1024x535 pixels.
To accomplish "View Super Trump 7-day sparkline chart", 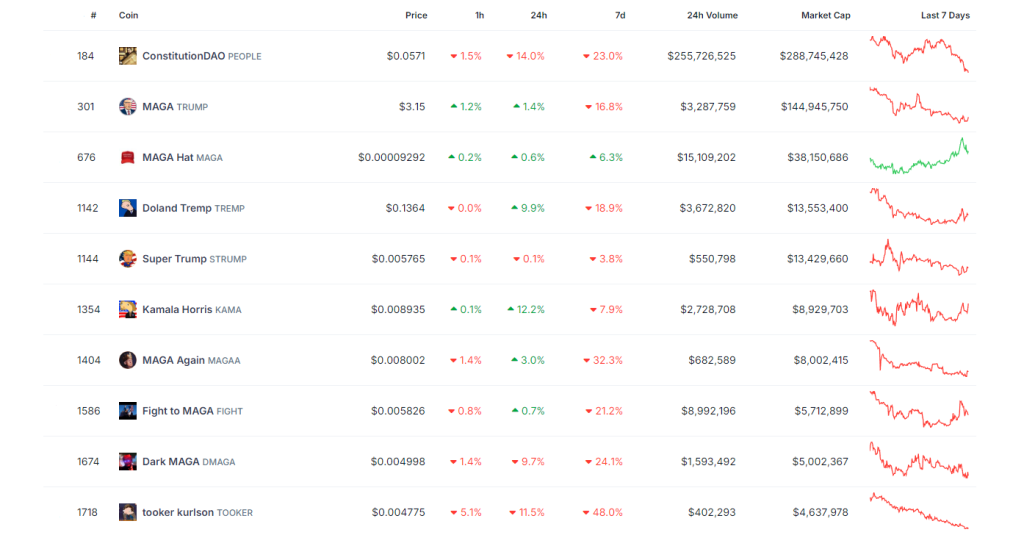I will tap(919, 257).
